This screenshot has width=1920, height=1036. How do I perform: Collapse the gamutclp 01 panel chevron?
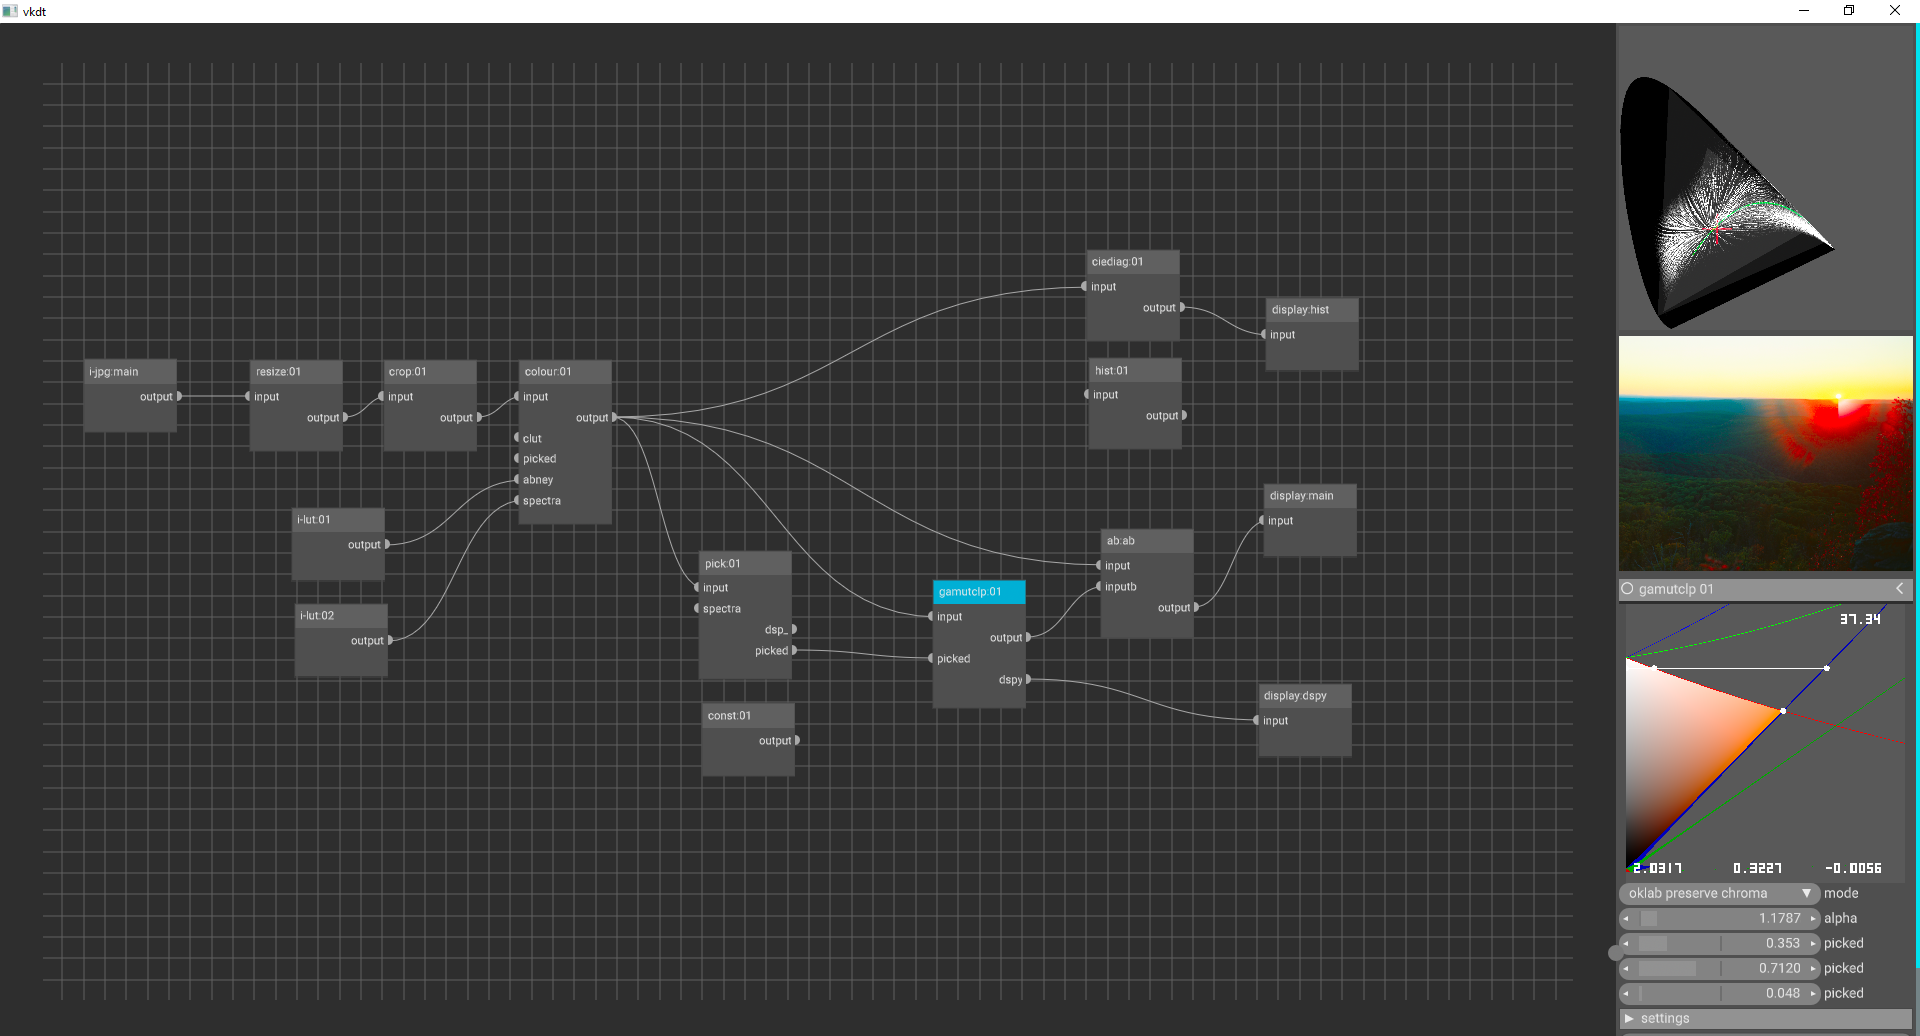tap(1899, 589)
